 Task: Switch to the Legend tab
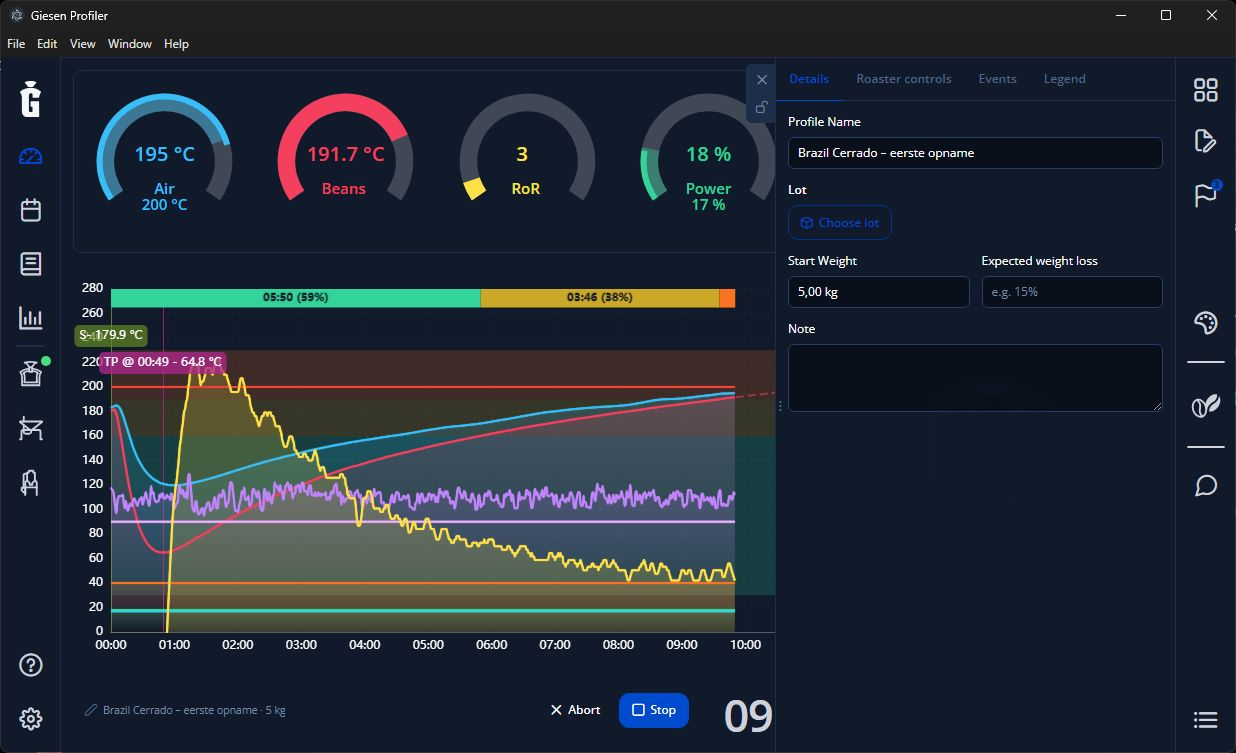tap(1064, 79)
